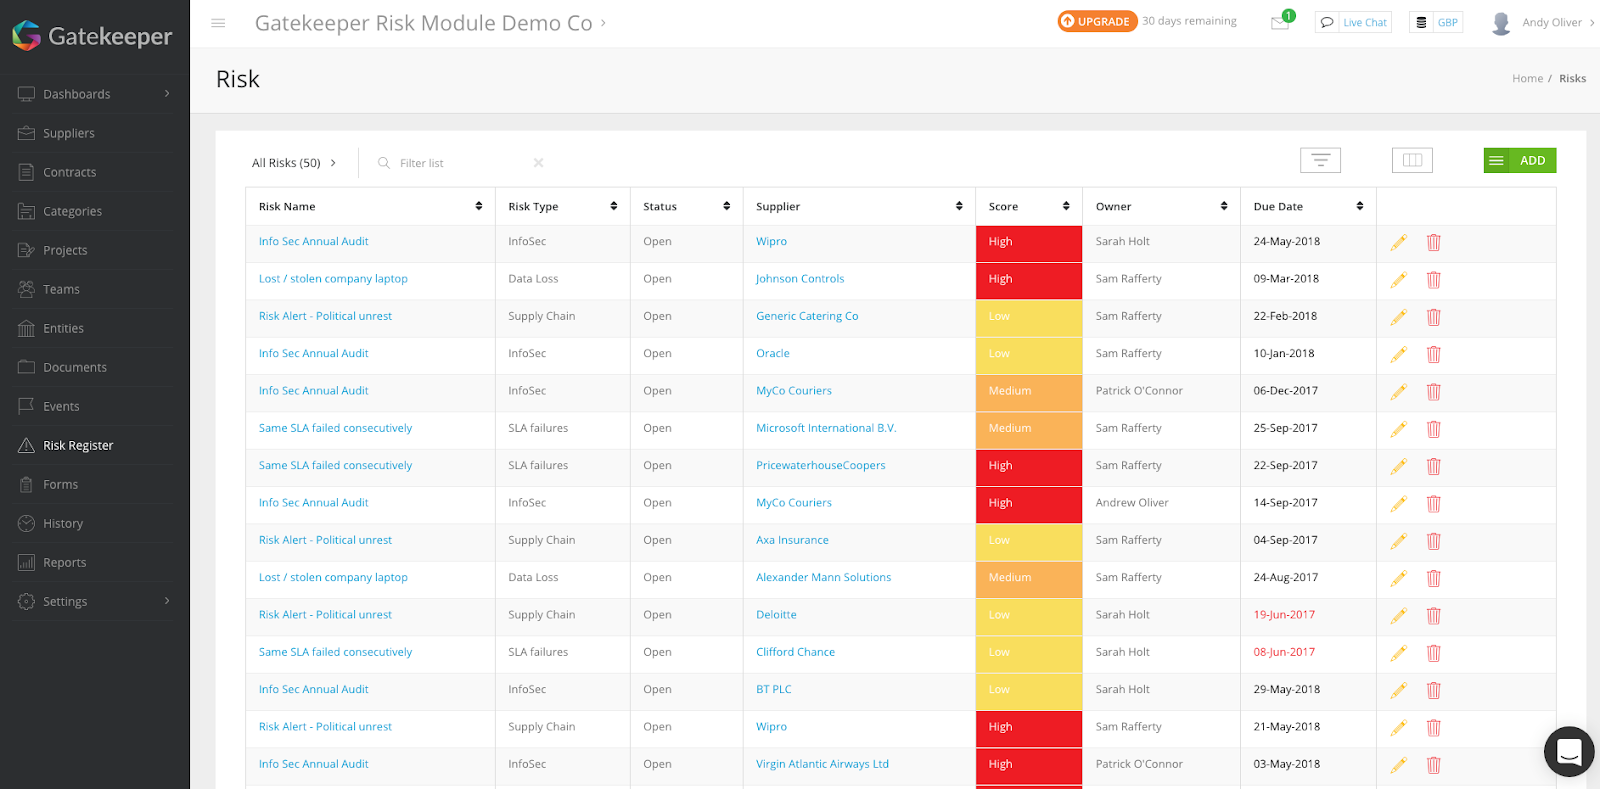Edit the Wipro 24-May-2018 risk
The width and height of the screenshot is (1600, 789).
click(x=1398, y=242)
